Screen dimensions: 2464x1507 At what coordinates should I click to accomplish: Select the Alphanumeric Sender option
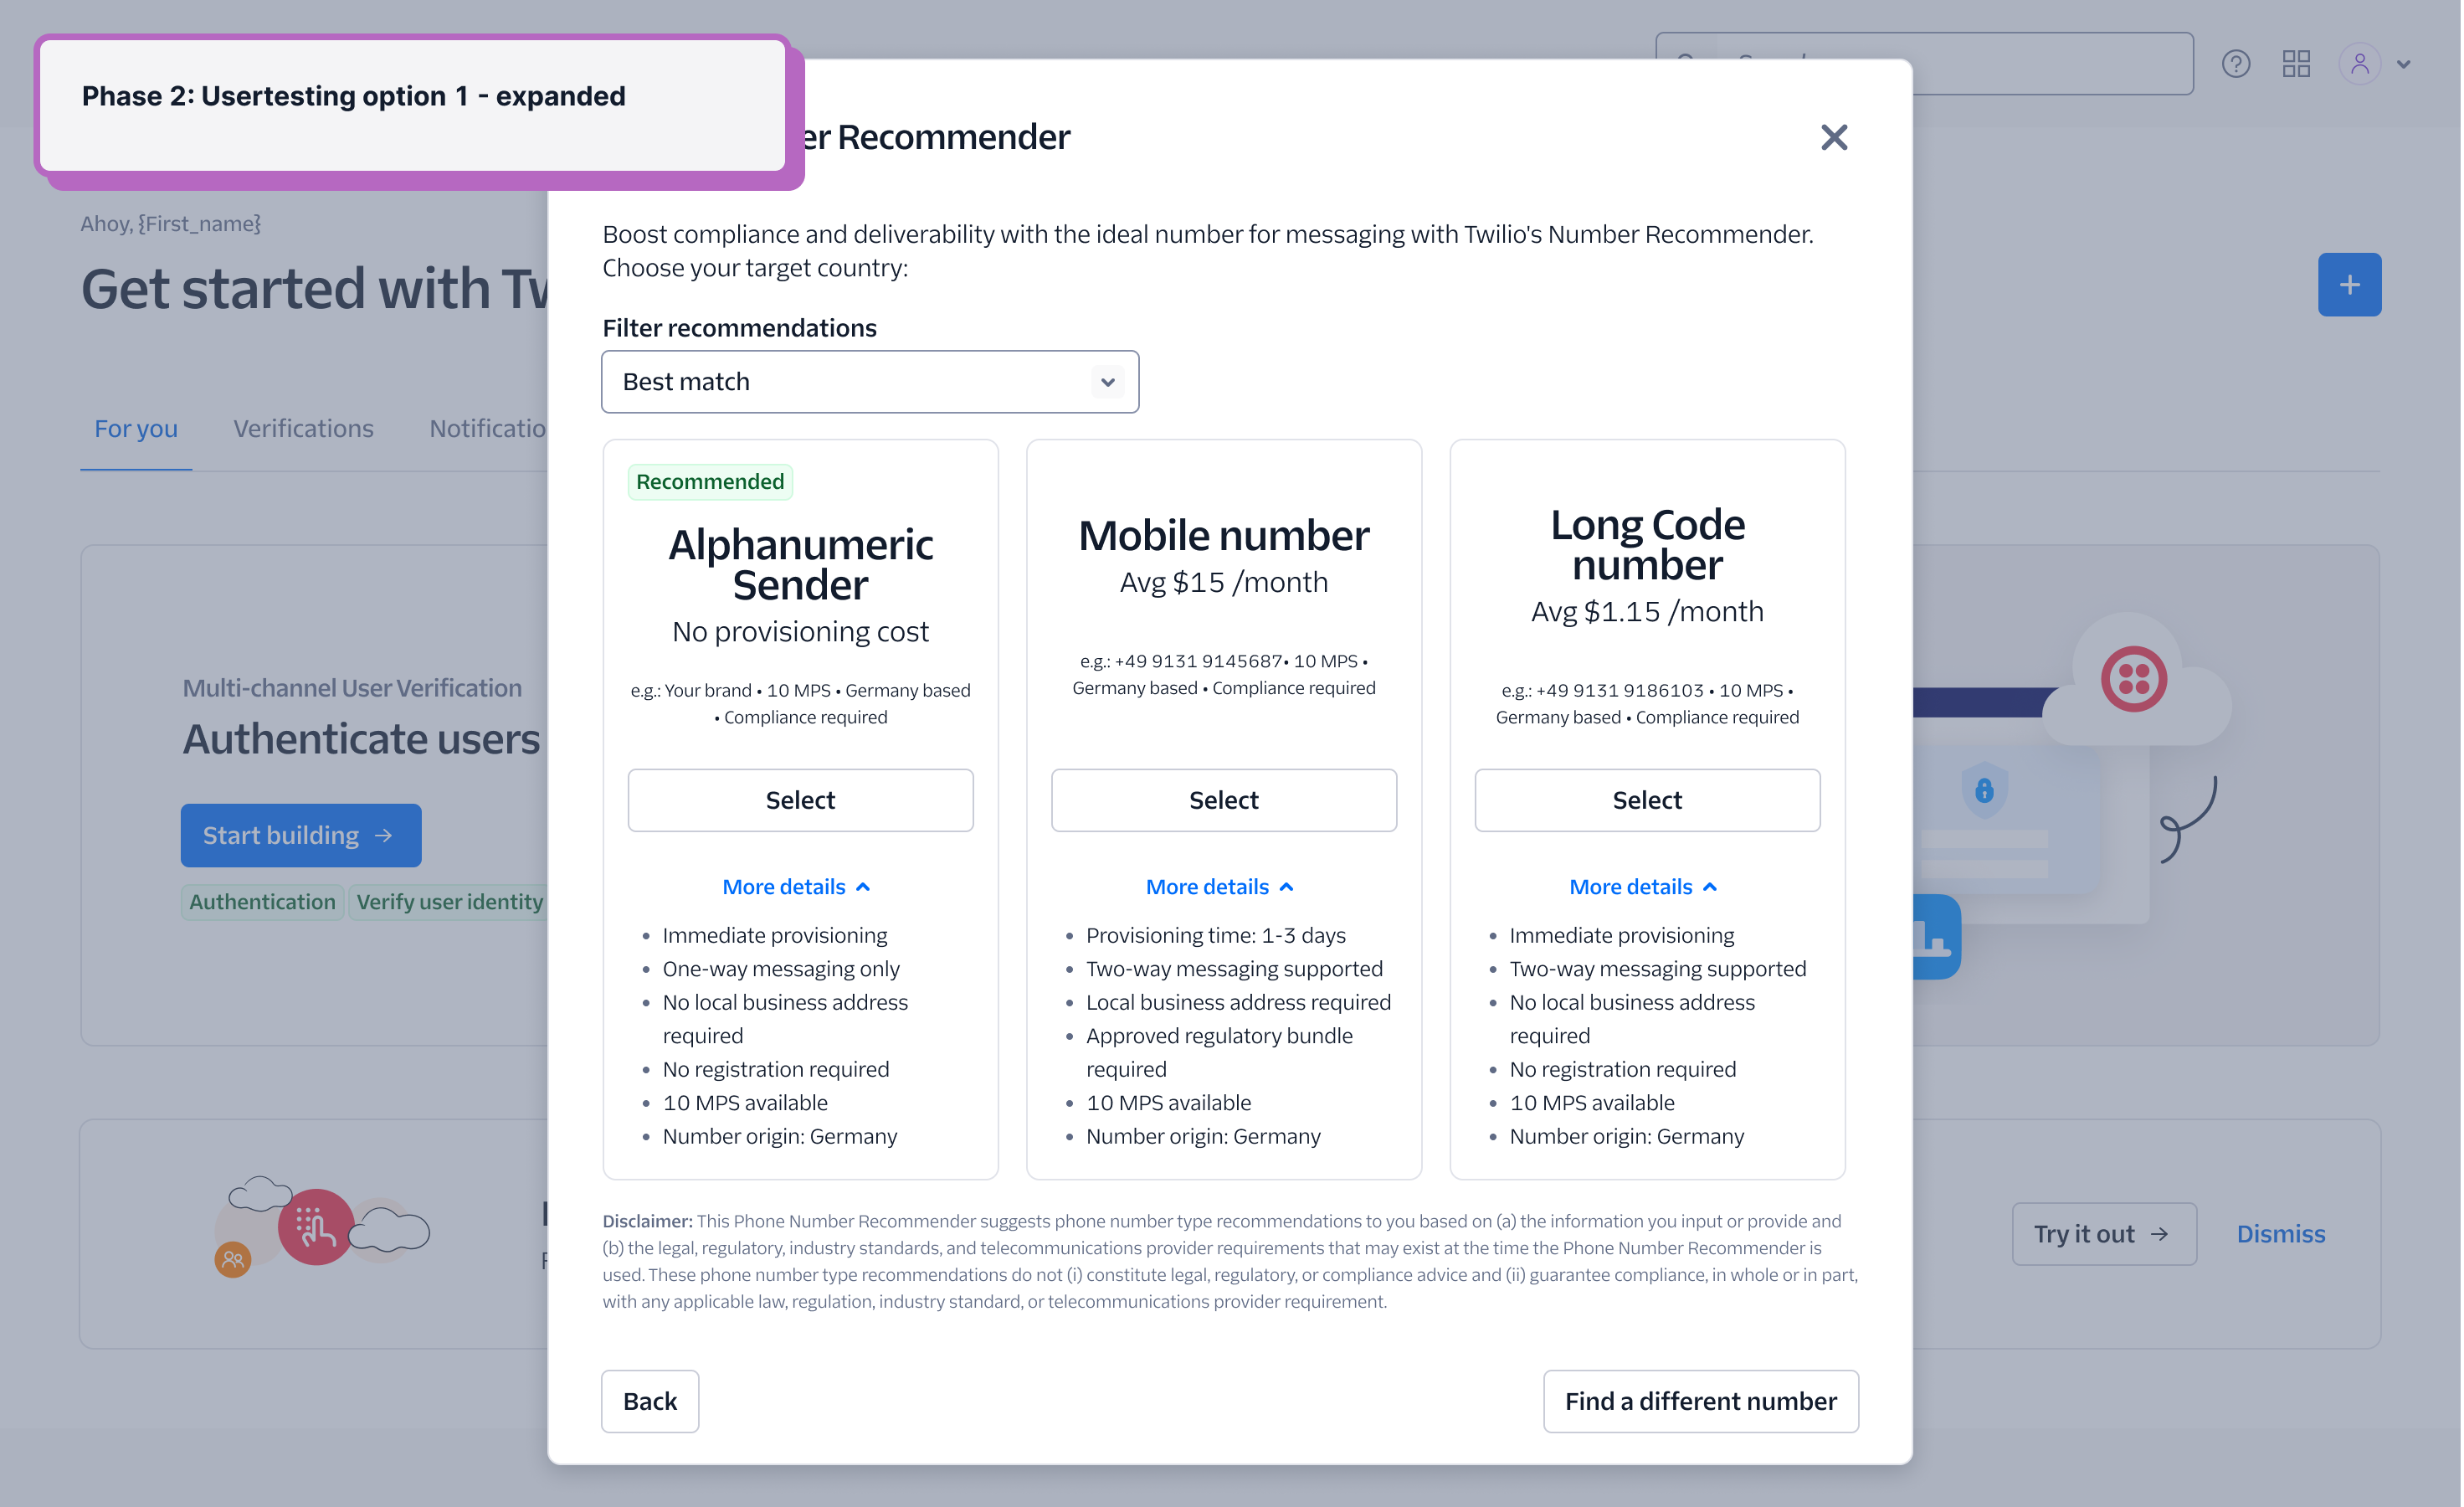click(800, 800)
